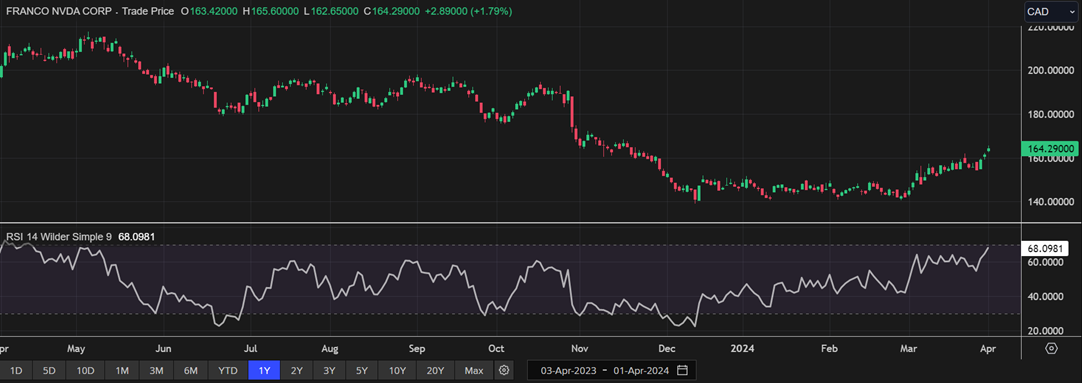Click the Trade Price label
Image resolution: width=1082 pixels, height=383 pixels.
(x=148, y=12)
